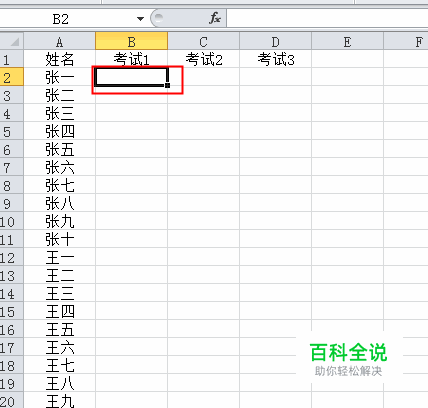This screenshot has height=408, width=428.
Task: Click cell containing 姓名
Action: 59,59
